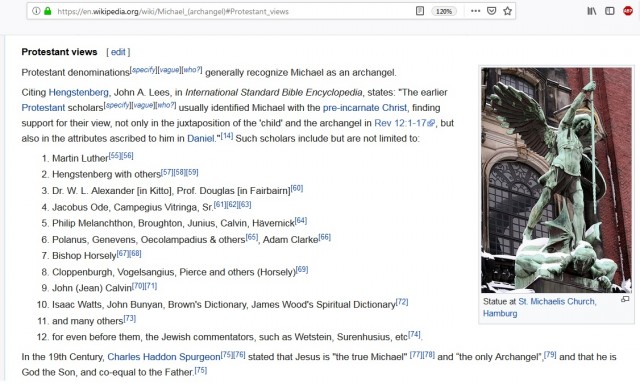
Task: Open reference [77] after 'the true Michael'
Action: tap(416, 354)
